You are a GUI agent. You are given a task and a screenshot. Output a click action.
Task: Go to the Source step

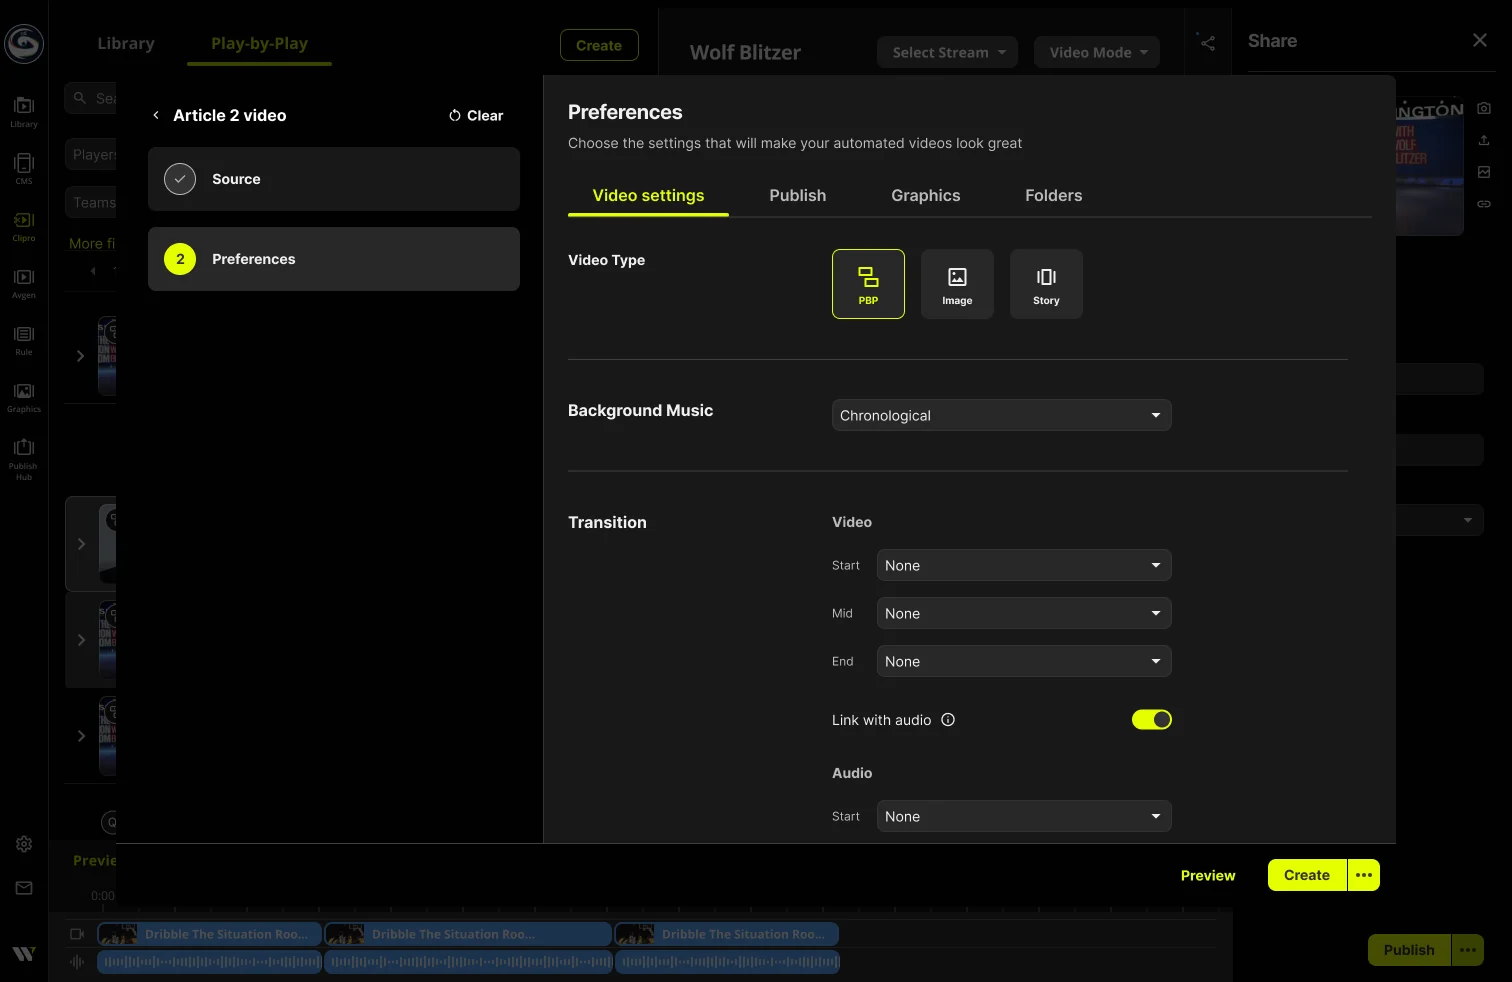coord(334,179)
